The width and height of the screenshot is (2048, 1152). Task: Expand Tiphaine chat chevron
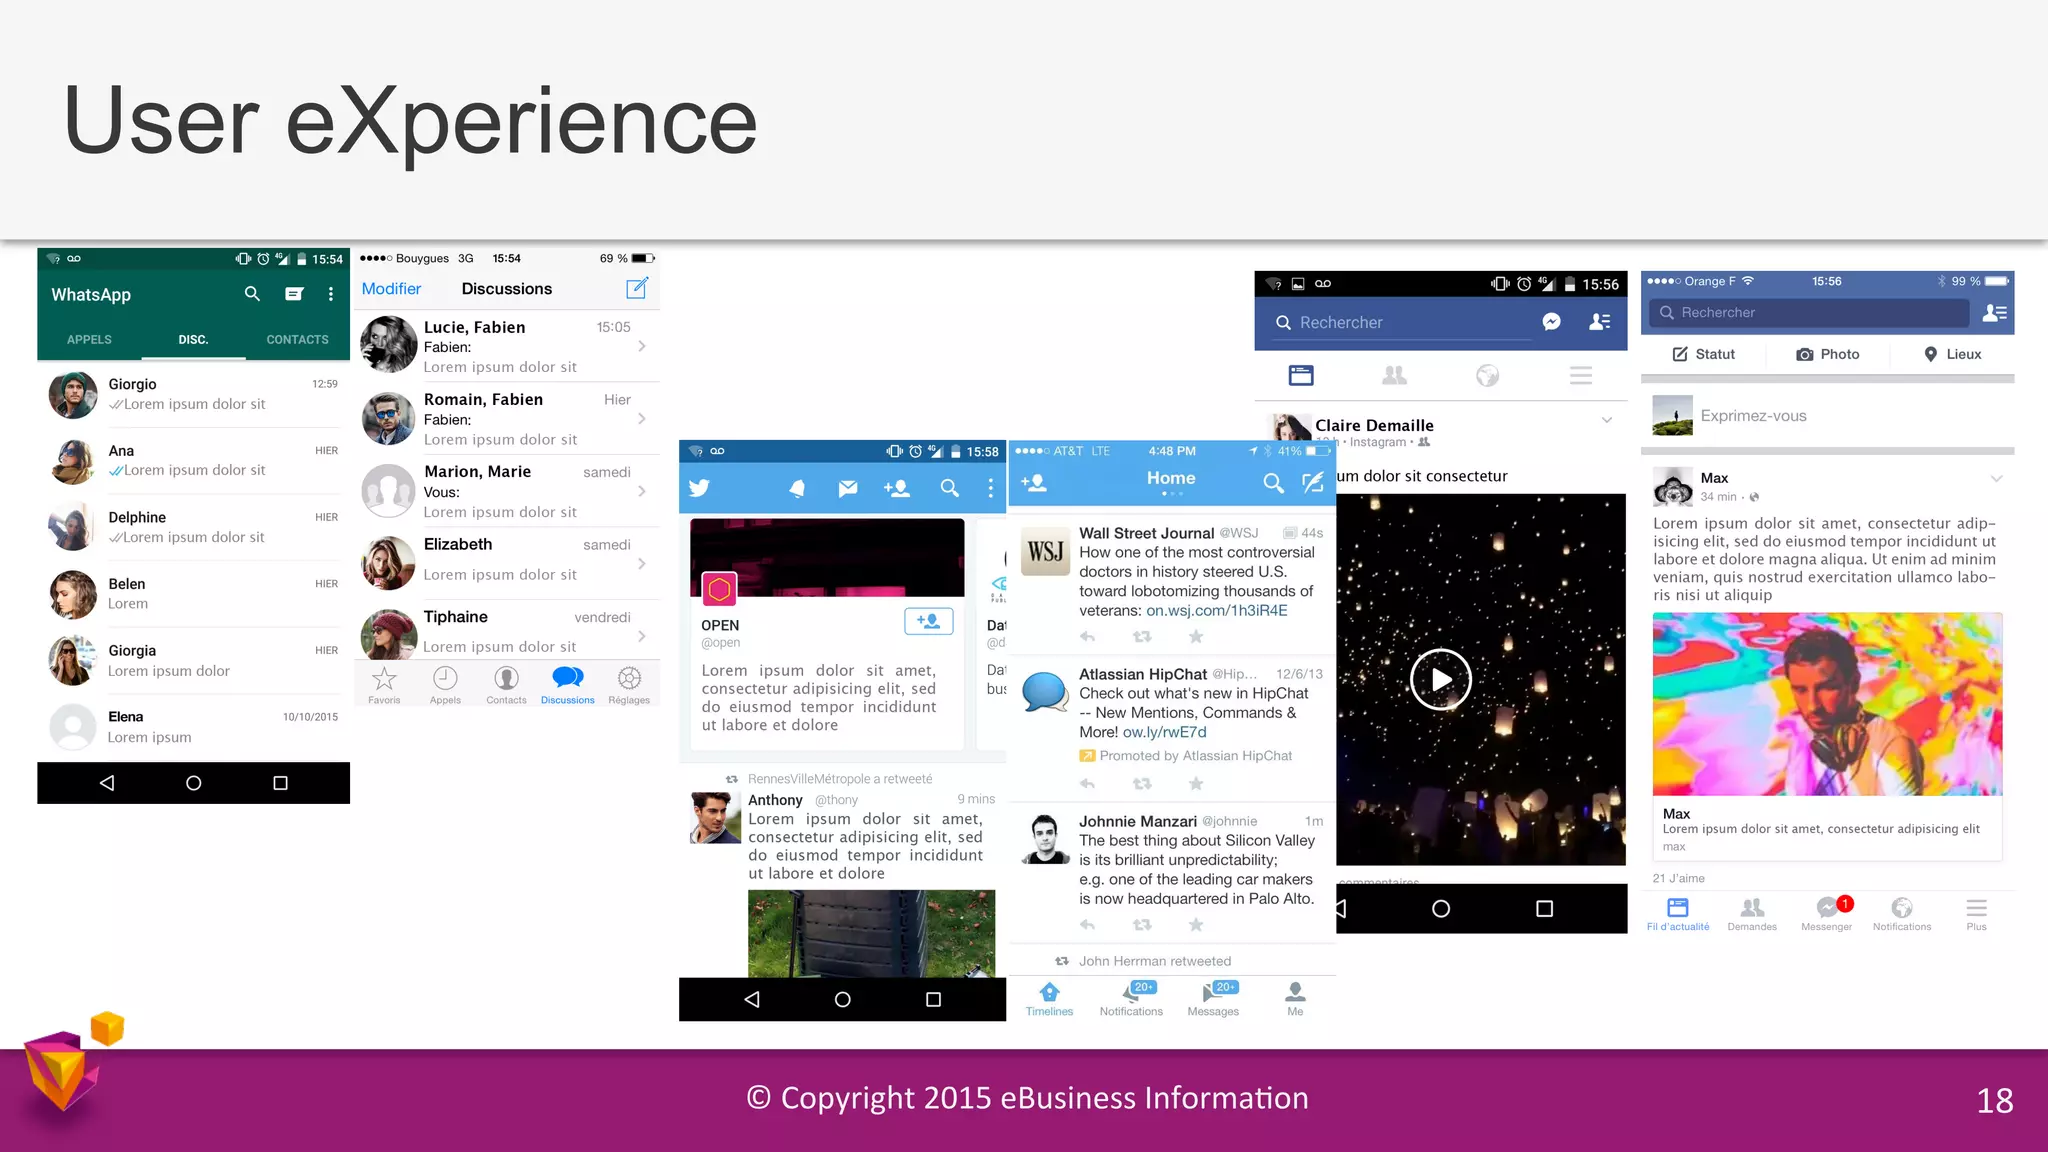tap(642, 636)
